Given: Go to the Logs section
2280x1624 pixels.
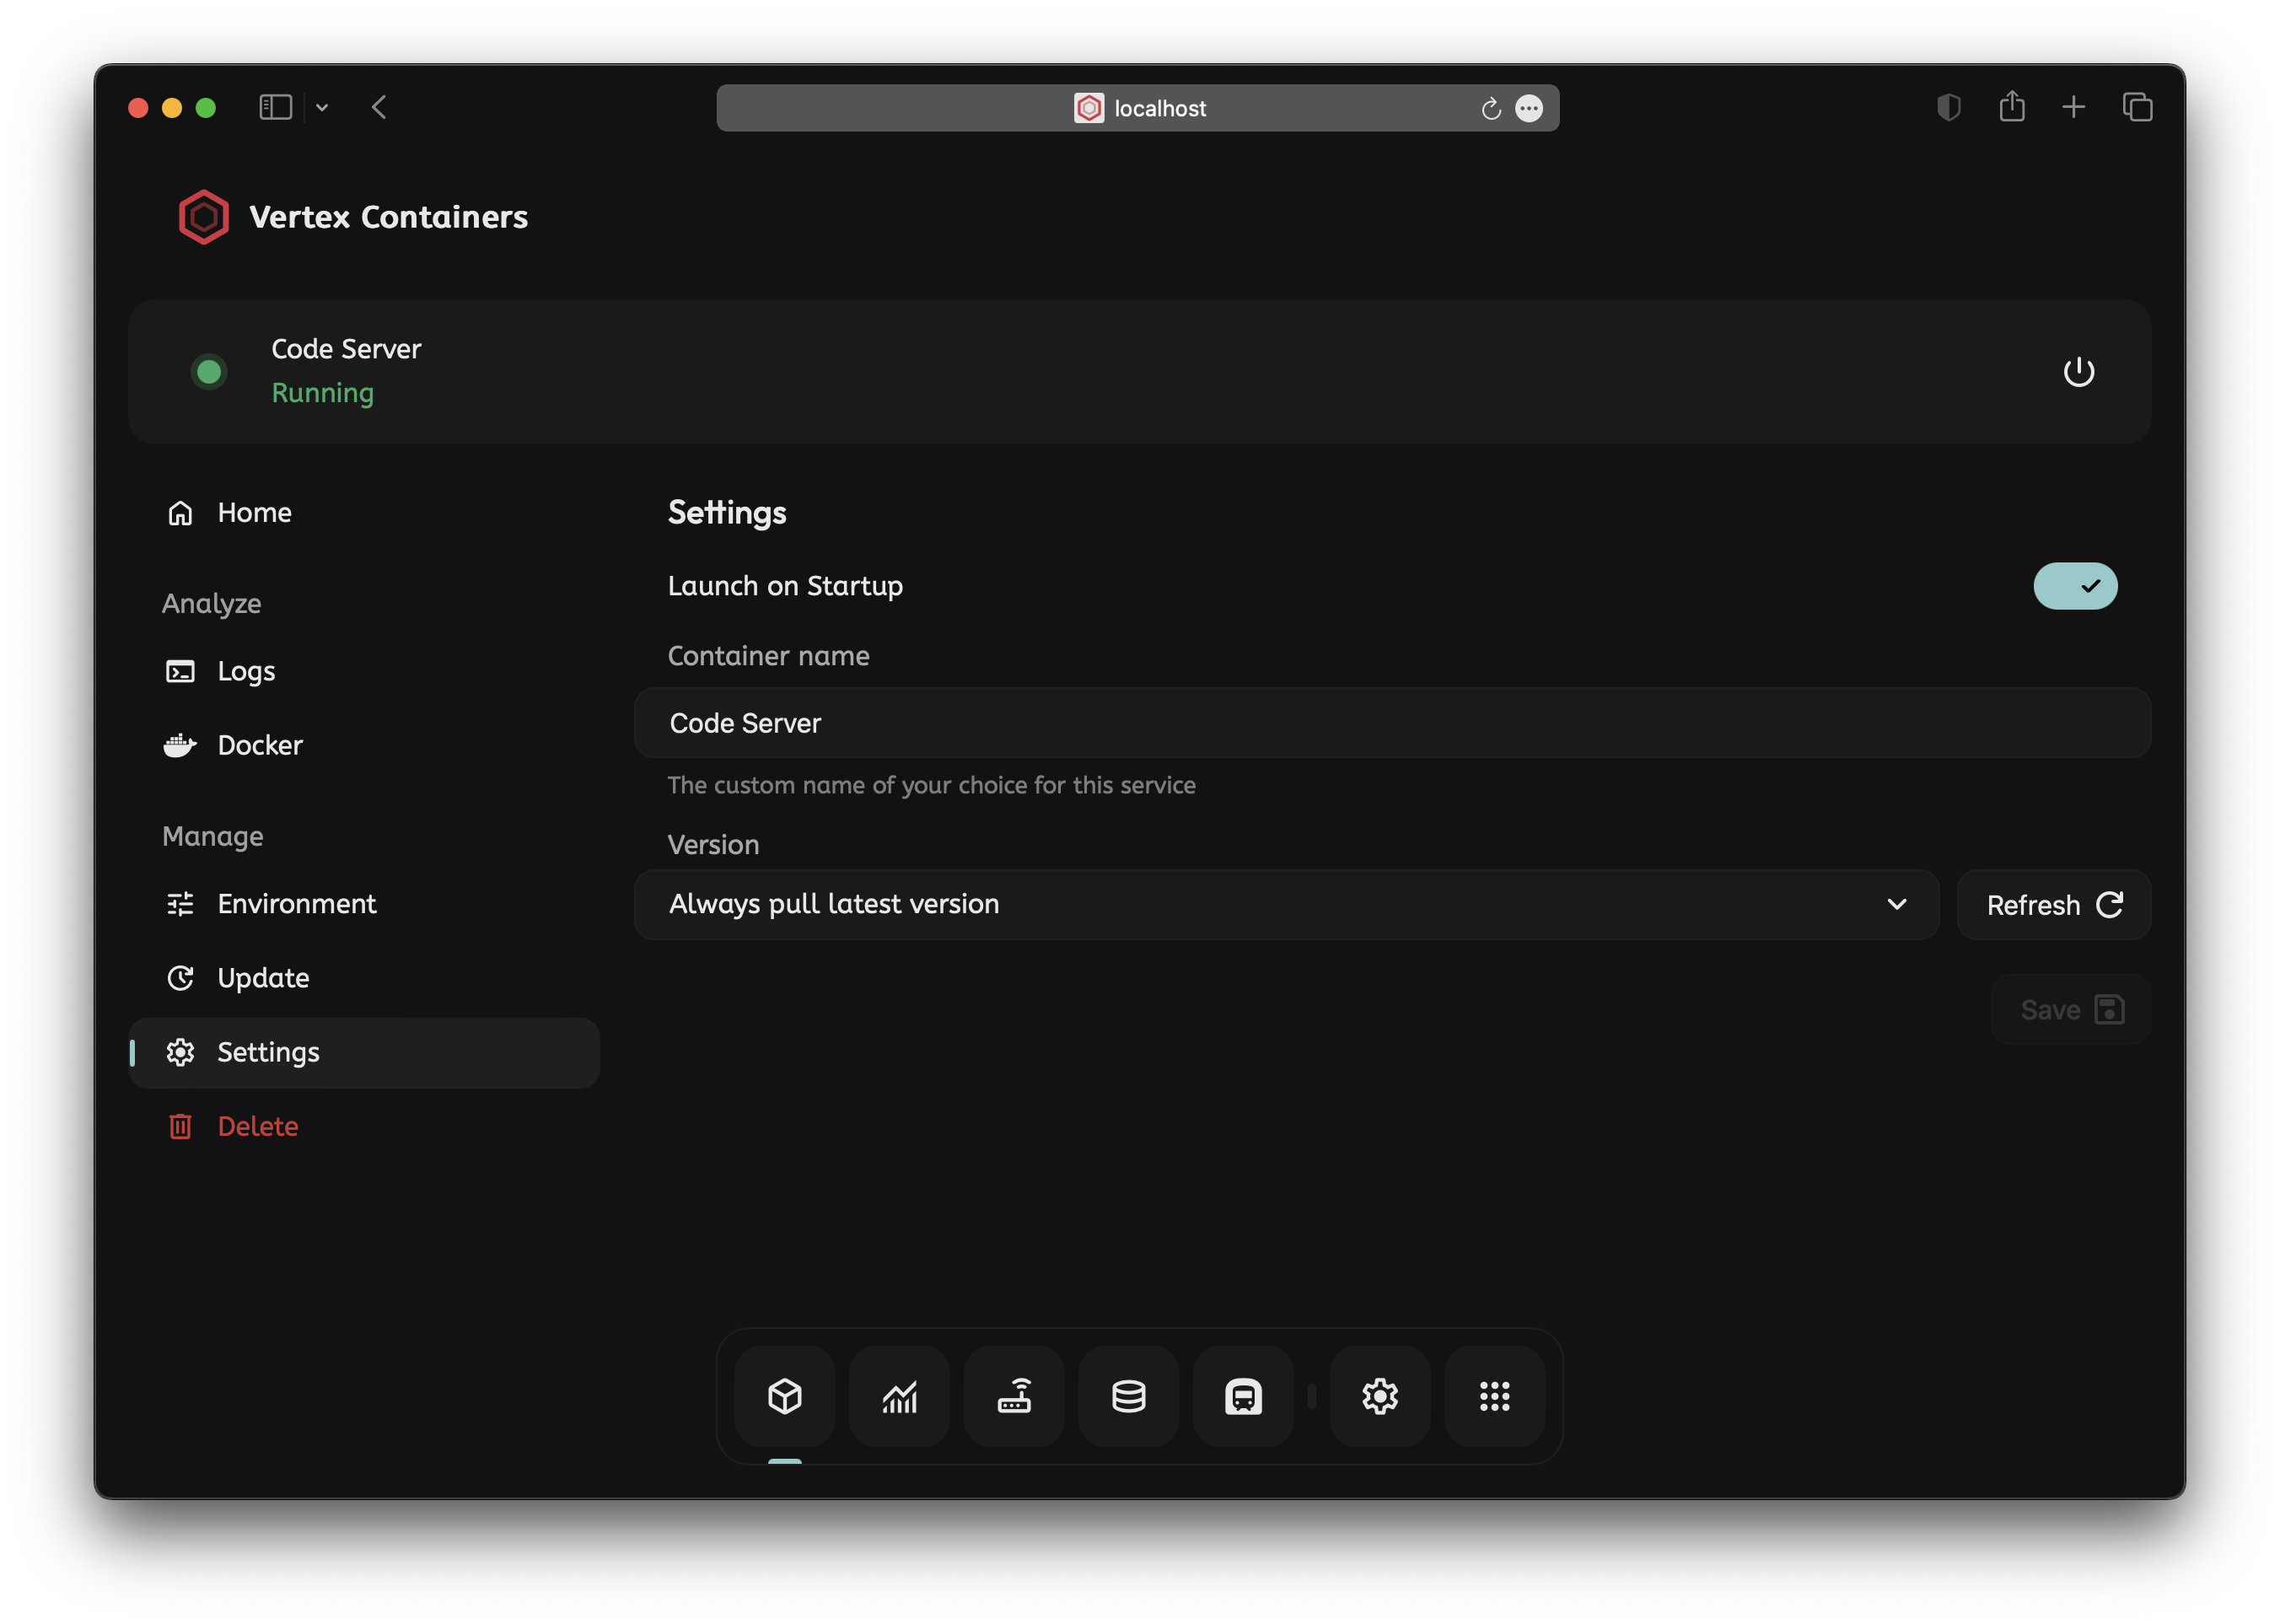Looking at the screenshot, I should pyautogui.click(x=246, y=671).
